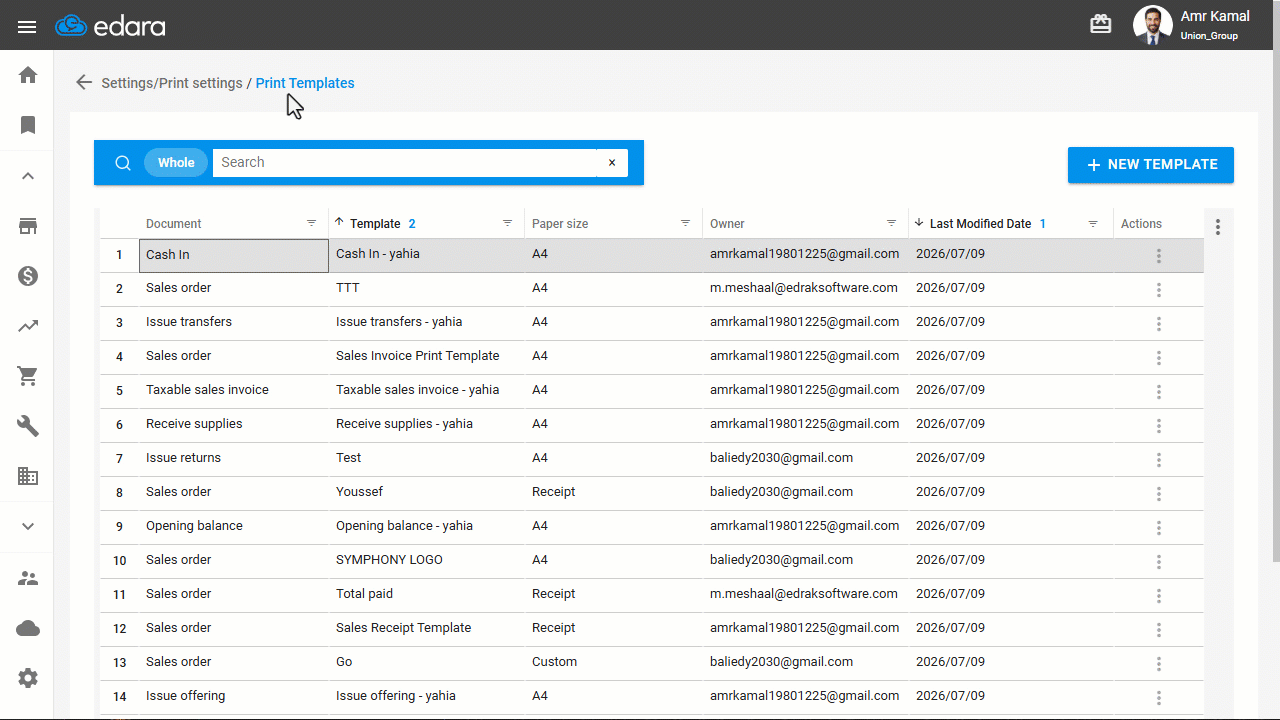Open the trending chart icon in sidebar
The image size is (1280, 720).
[x=28, y=326]
